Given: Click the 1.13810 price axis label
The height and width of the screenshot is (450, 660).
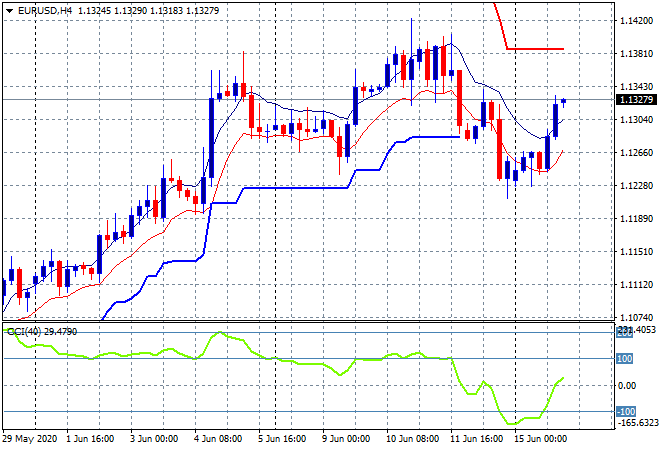Looking at the screenshot, I should pyautogui.click(x=637, y=53).
